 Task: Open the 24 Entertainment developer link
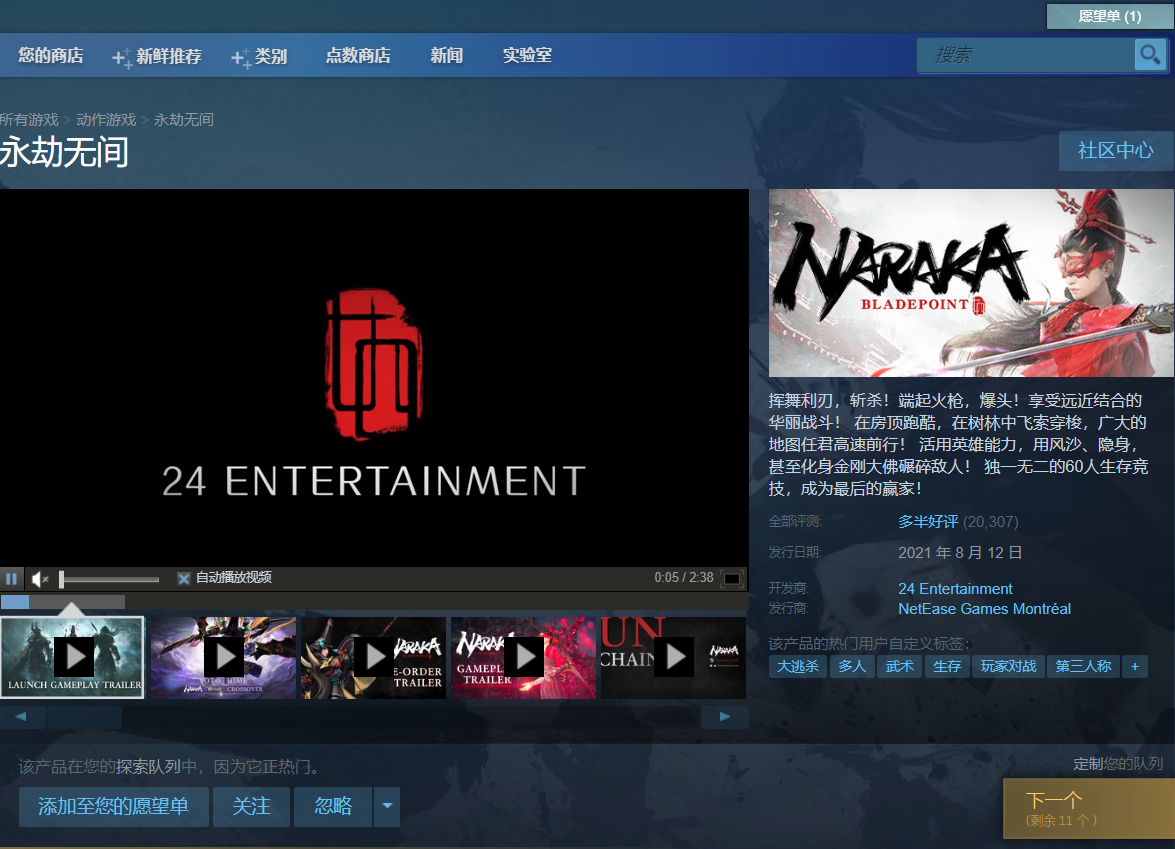955,589
